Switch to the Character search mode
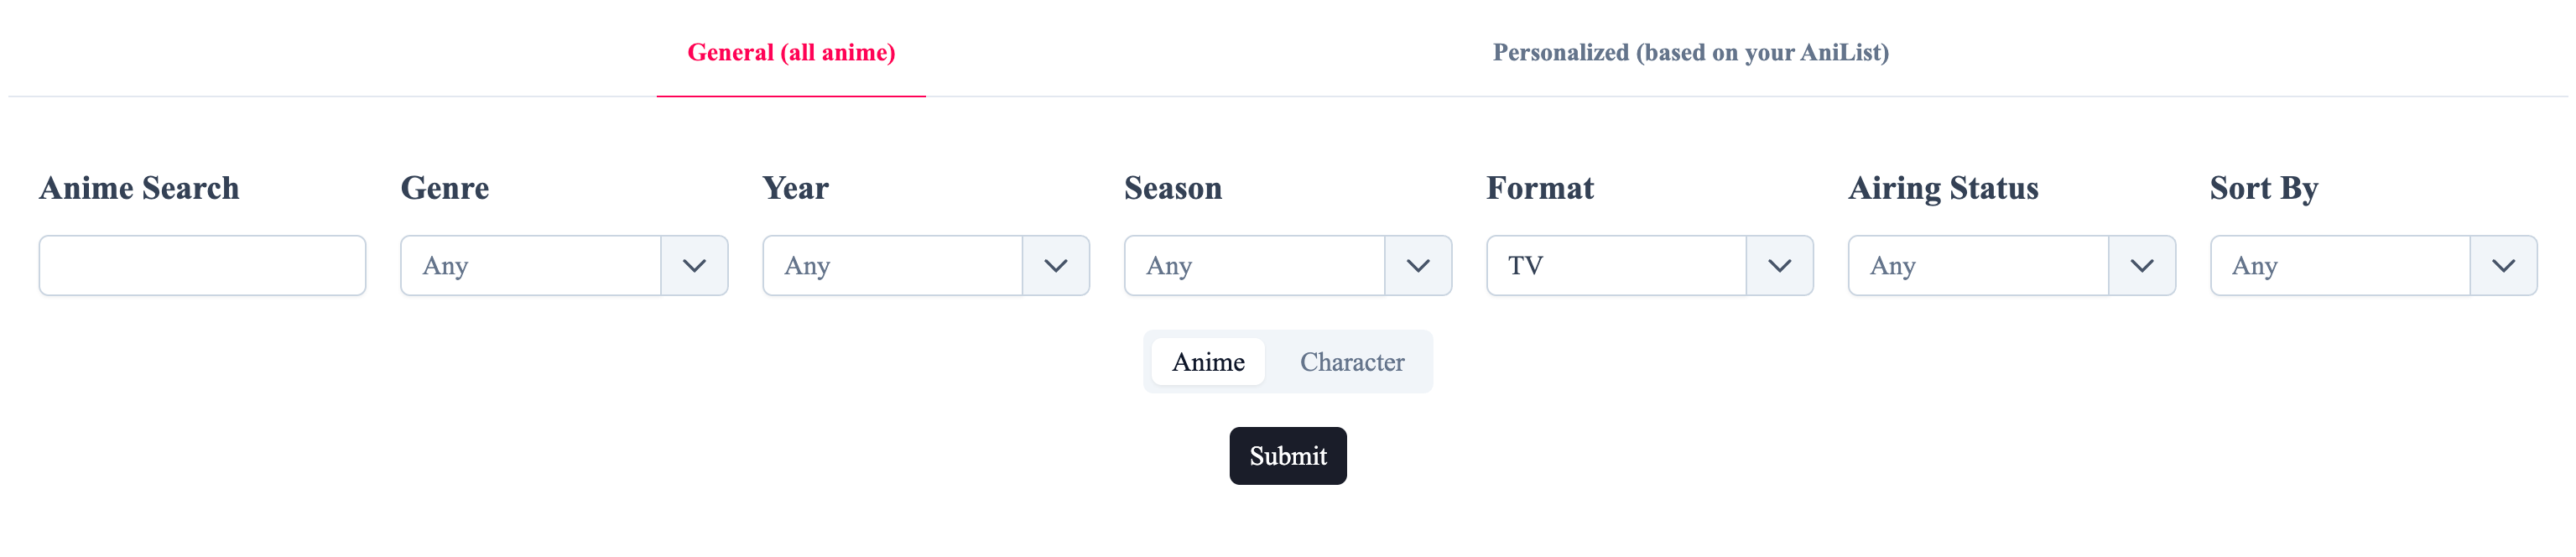Image resolution: width=2576 pixels, height=557 pixels. click(x=1352, y=361)
